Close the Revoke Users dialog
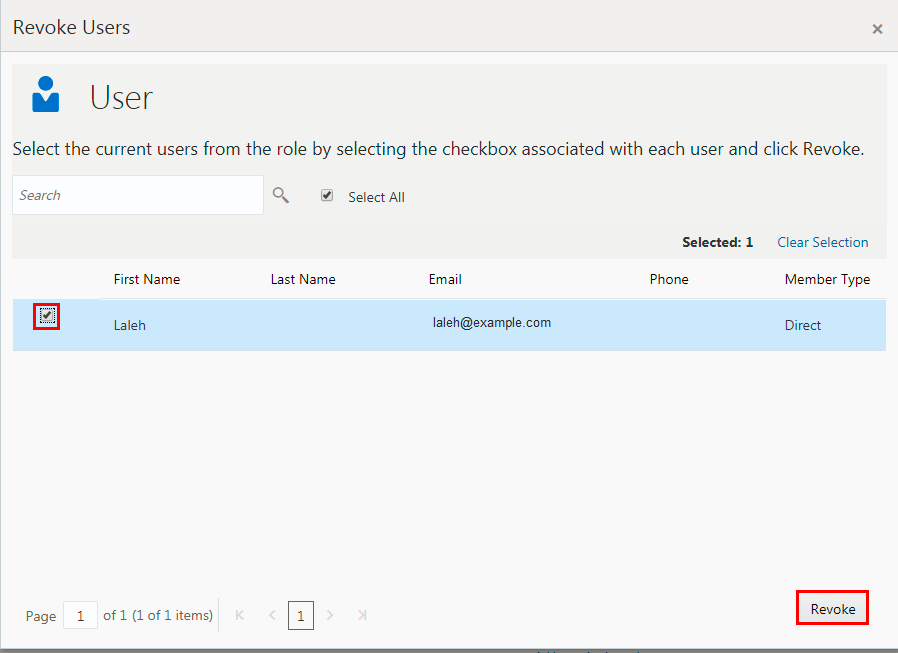 pos(877,29)
